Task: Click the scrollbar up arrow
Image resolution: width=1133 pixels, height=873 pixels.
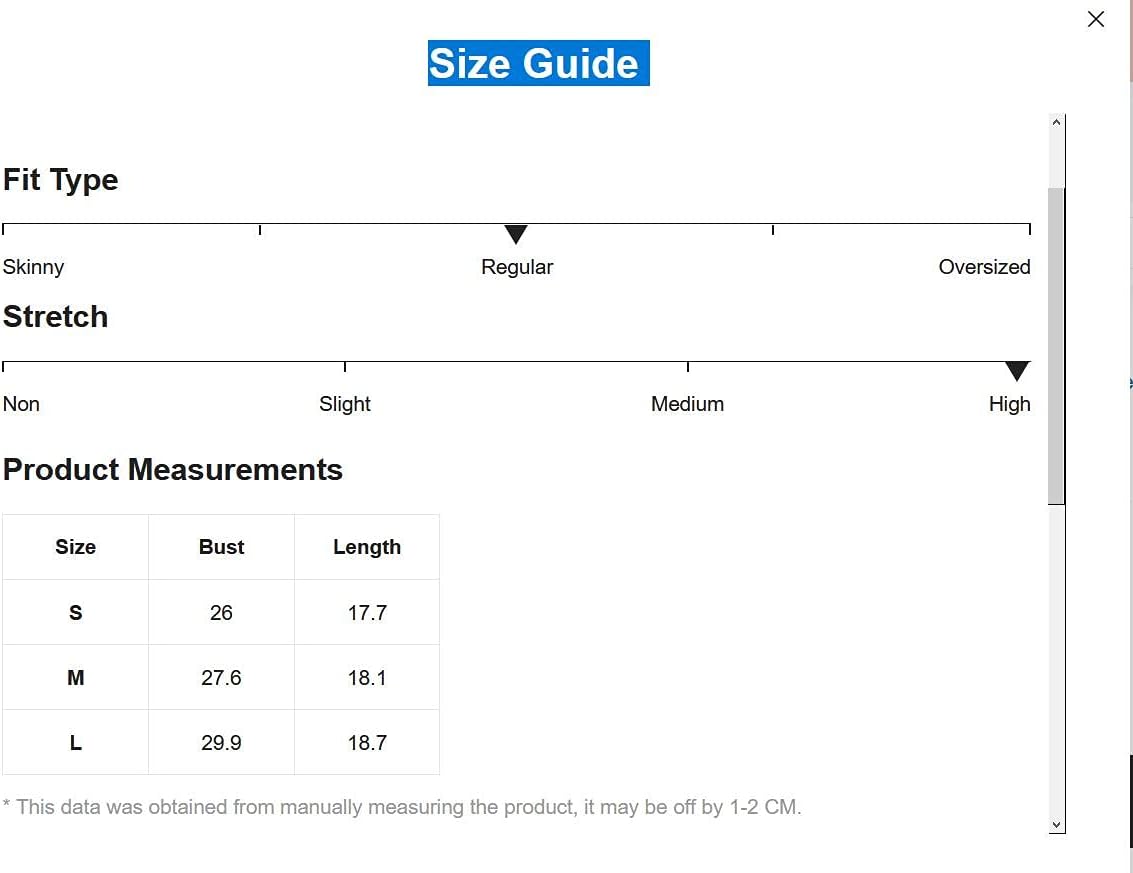Action: click(1057, 122)
